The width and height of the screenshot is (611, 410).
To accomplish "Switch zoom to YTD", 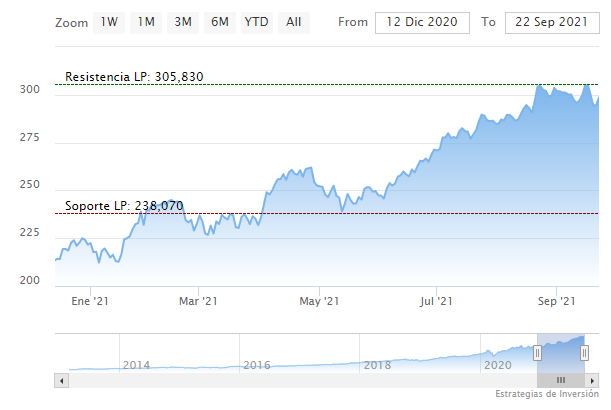I will 256,22.
